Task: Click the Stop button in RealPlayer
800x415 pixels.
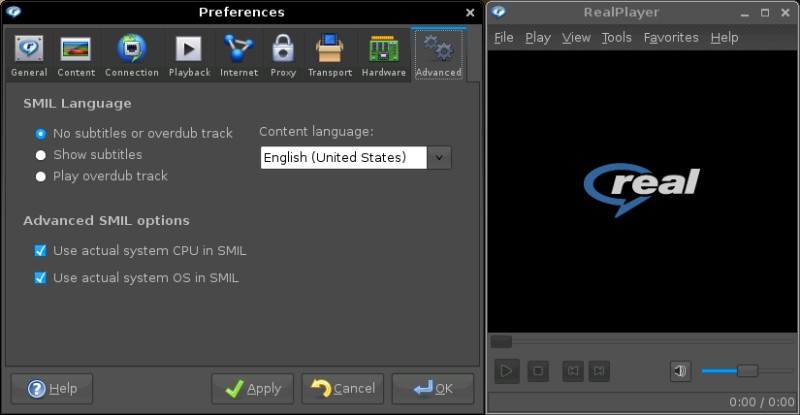Action: 538,371
